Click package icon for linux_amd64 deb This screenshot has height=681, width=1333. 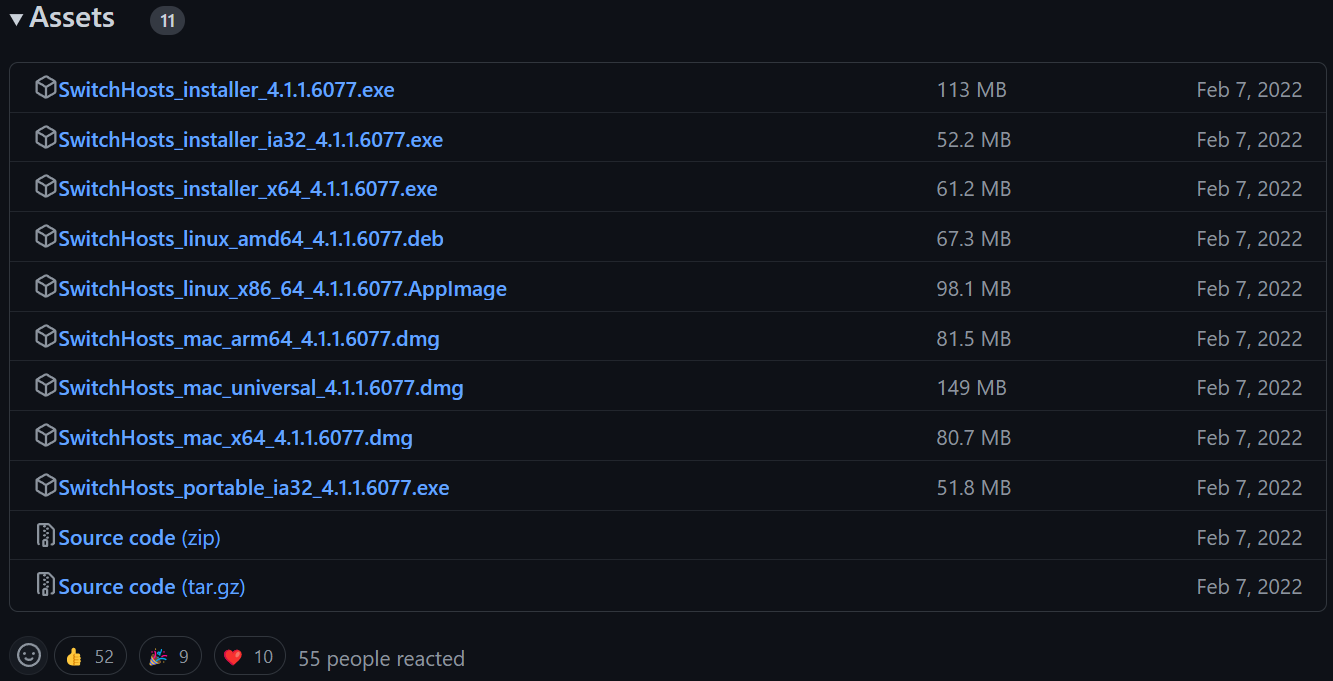[45, 237]
